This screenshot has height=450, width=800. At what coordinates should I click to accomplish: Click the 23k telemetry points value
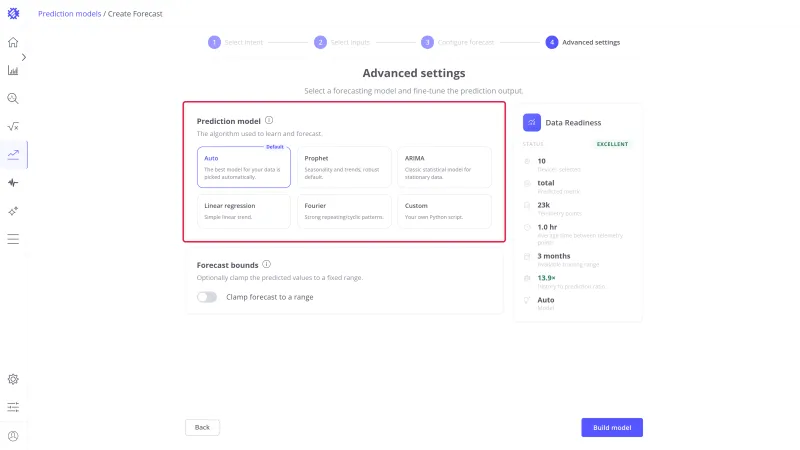tap(543, 205)
